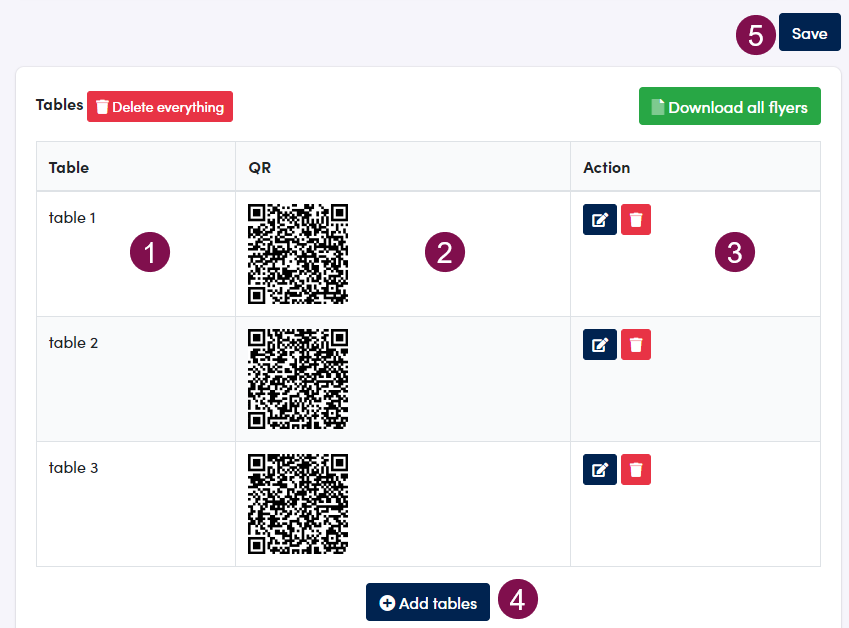
Task: Select the 'table 3' name cell
Action: pyautogui.click(x=136, y=504)
